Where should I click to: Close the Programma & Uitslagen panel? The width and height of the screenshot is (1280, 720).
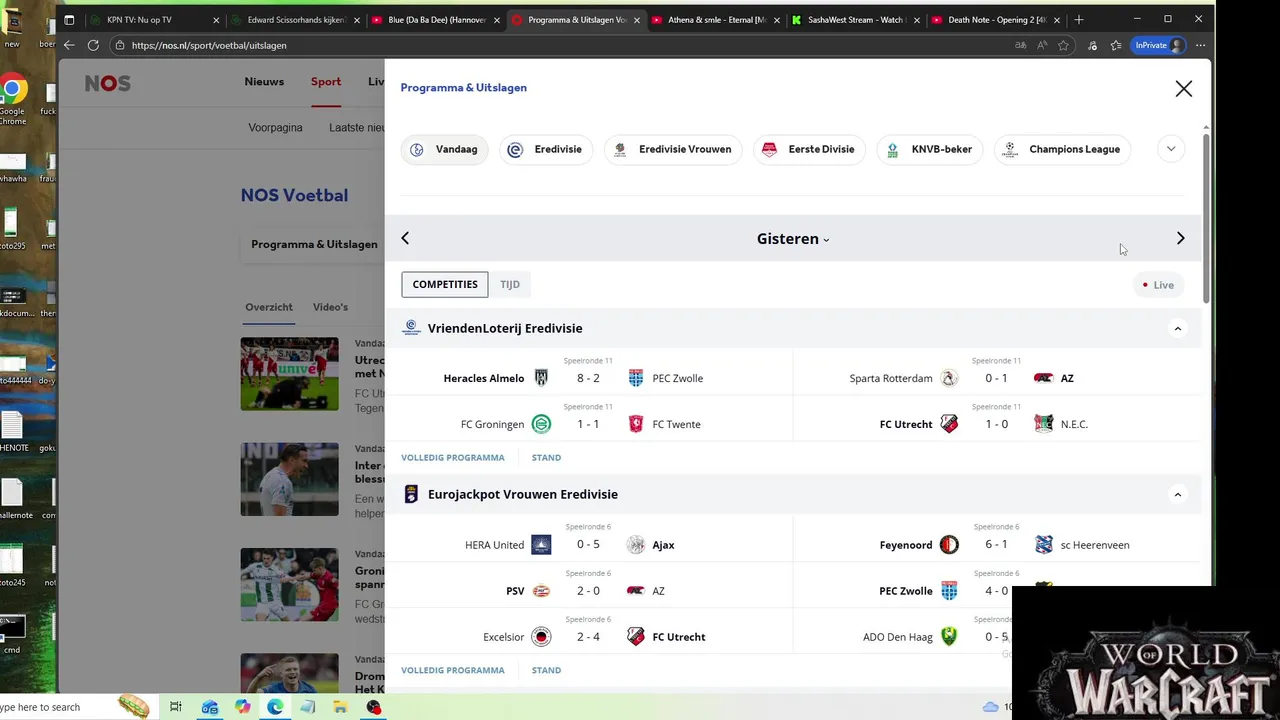[1183, 89]
